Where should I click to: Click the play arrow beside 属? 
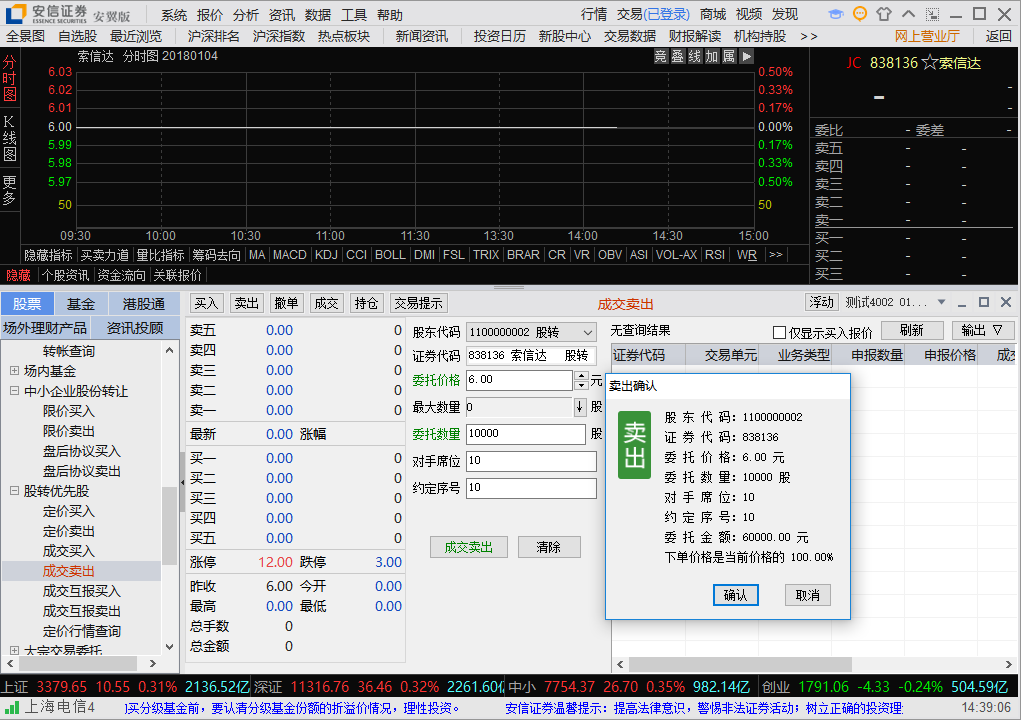(746, 57)
